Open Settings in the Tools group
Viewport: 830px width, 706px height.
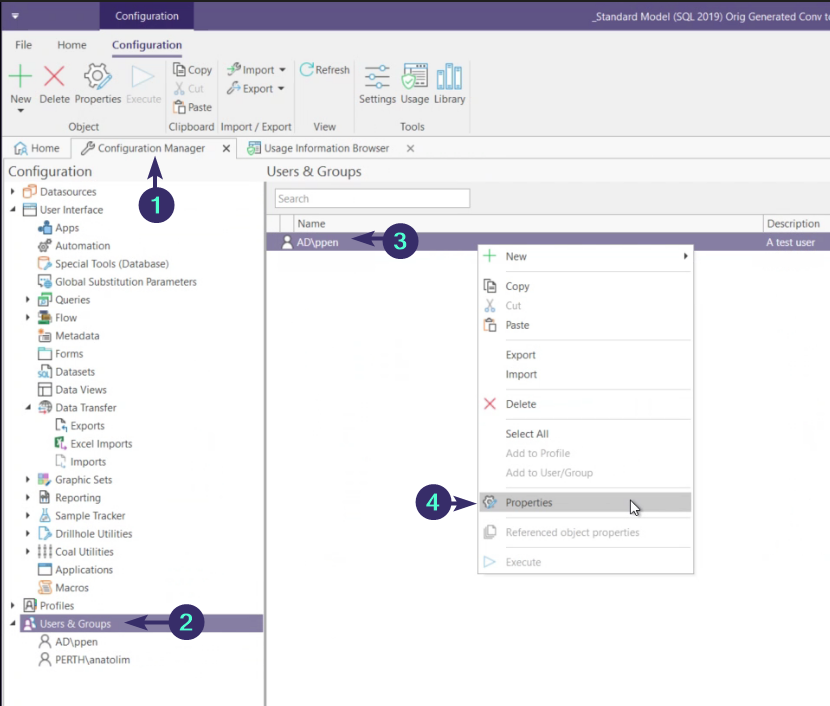pyautogui.click(x=377, y=80)
